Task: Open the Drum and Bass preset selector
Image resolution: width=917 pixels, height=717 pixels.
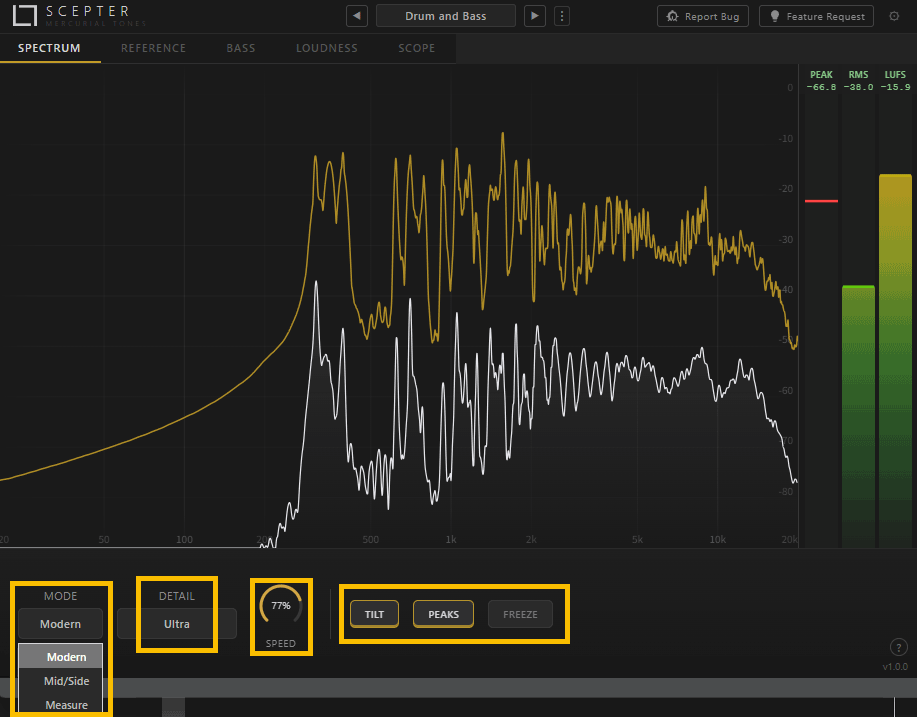Action: coord(446,16)
